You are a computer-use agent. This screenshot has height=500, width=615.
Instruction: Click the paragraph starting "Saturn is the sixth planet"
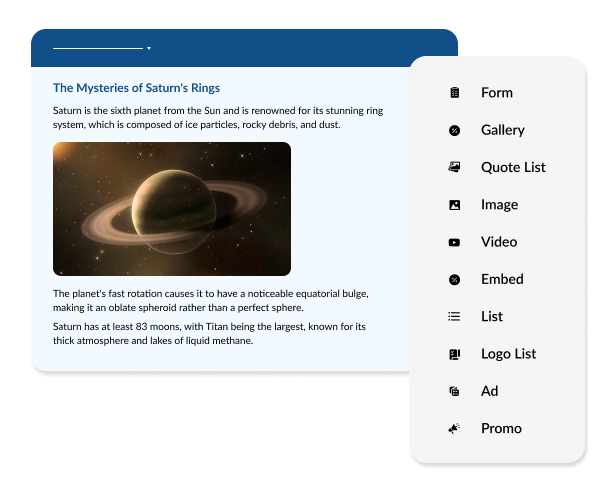pyautogui.click(x=217, y=118)
